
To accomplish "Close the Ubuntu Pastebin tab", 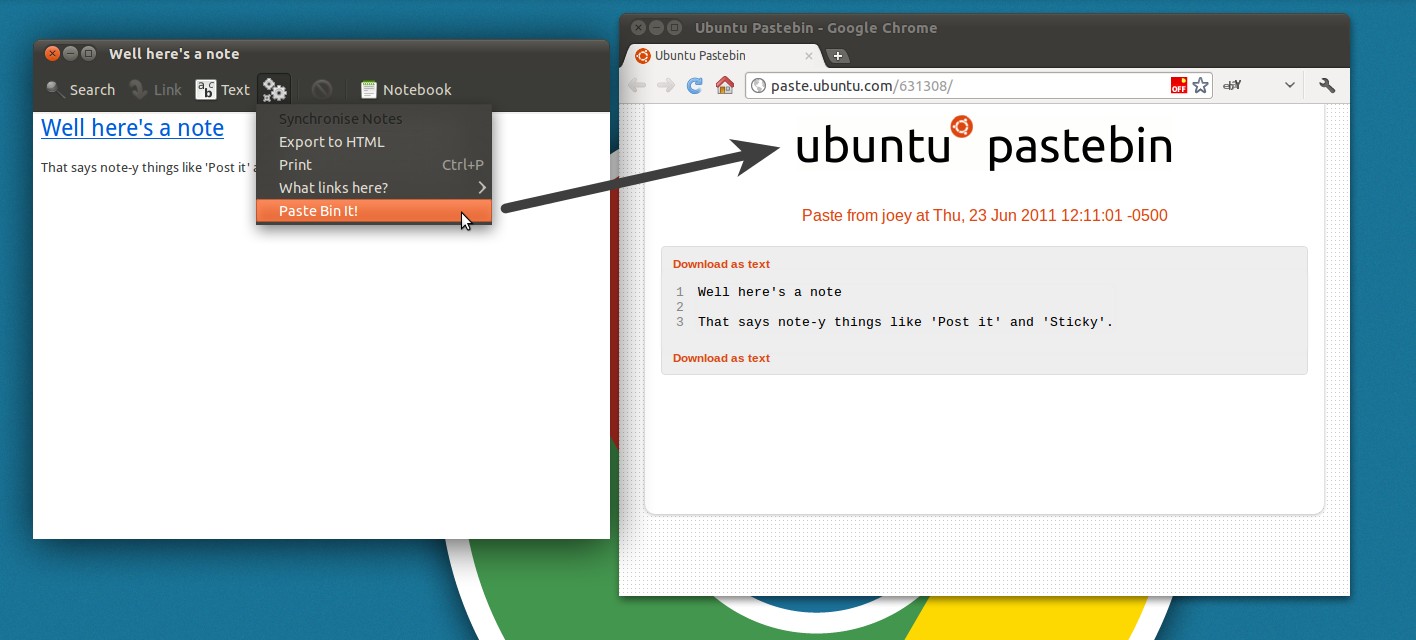I will coord(809,56).
